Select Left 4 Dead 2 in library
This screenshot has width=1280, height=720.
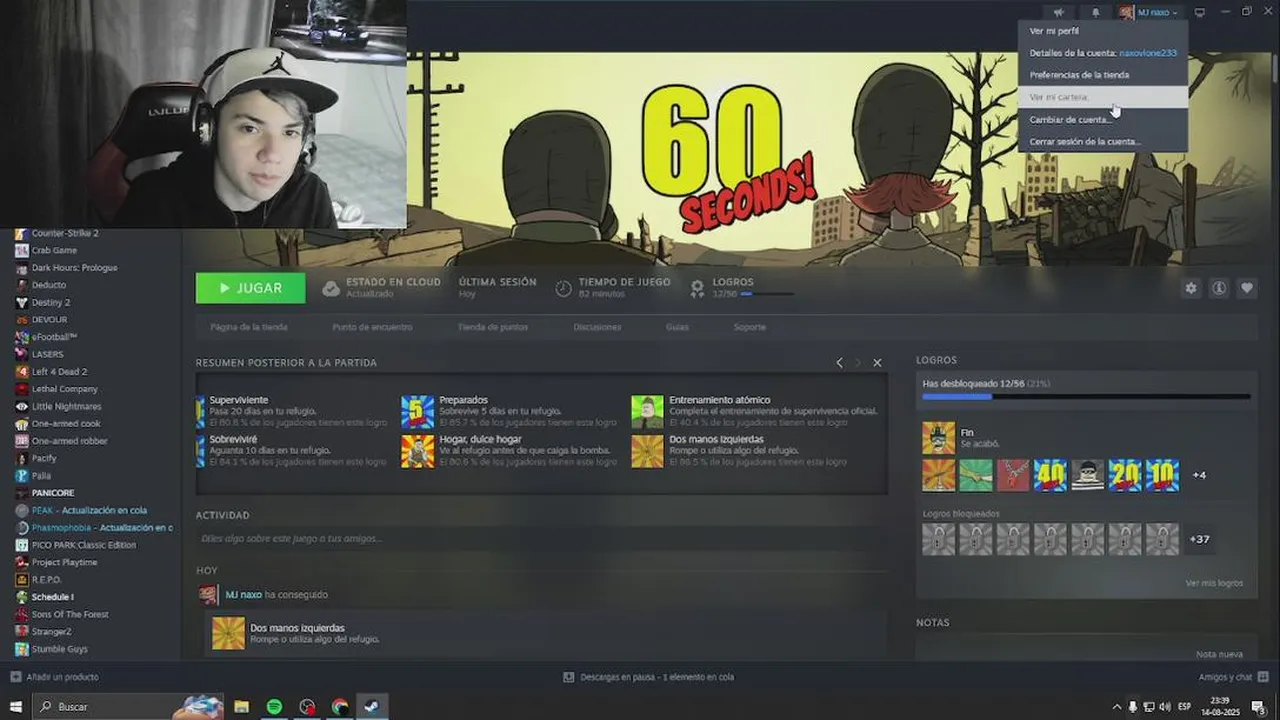[x=59, y=372]
